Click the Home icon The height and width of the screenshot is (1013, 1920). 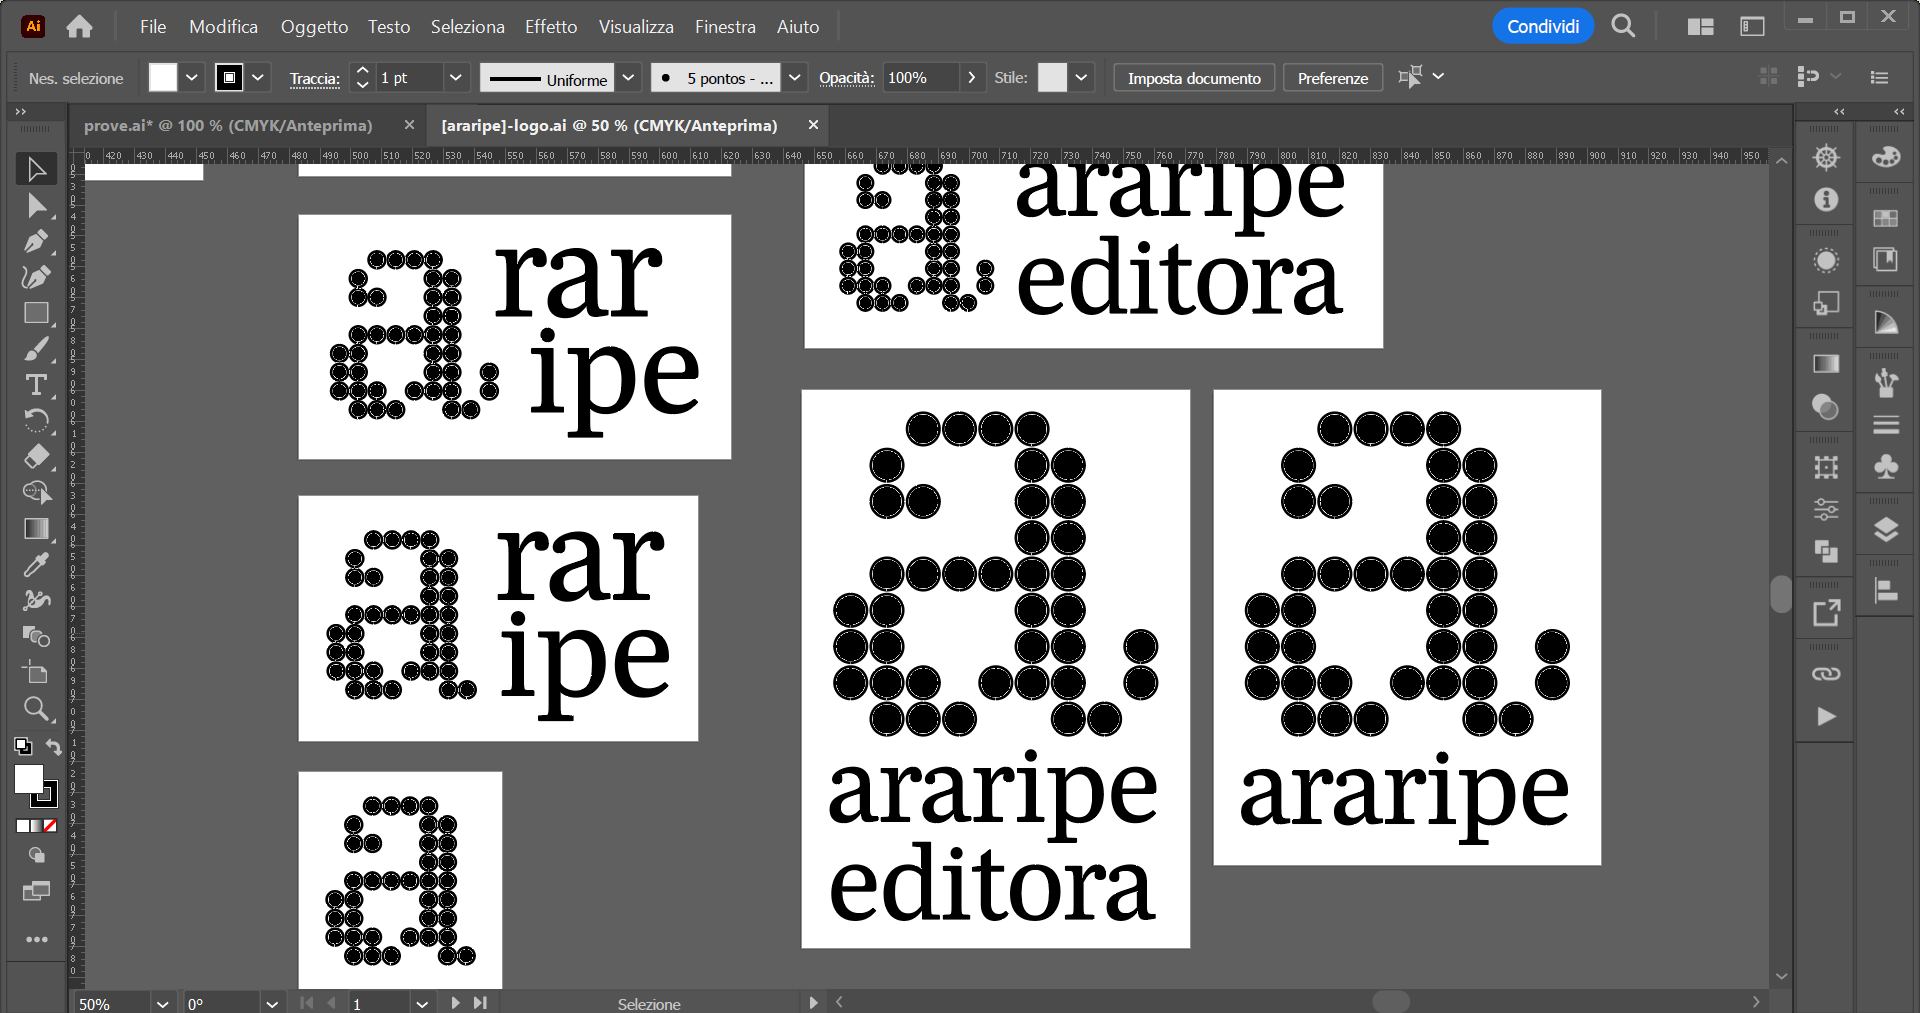click(79, 27)
